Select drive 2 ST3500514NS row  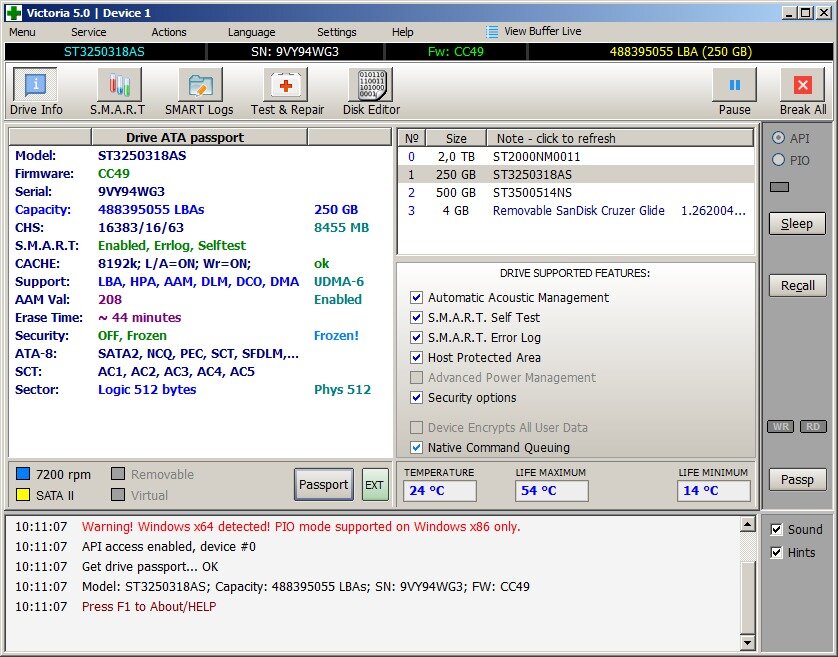pyautogui.click(x=576, y=192)
